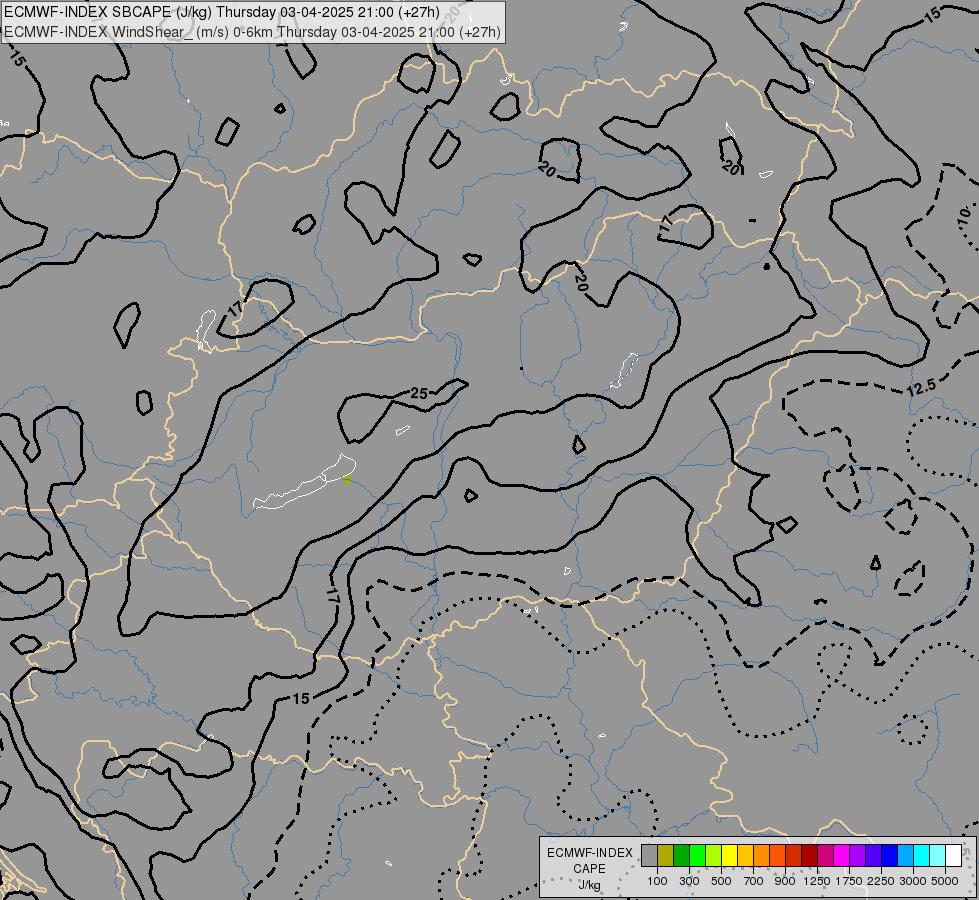Click the SBCAPE title line
979x900 pixels.
[222, 12]
